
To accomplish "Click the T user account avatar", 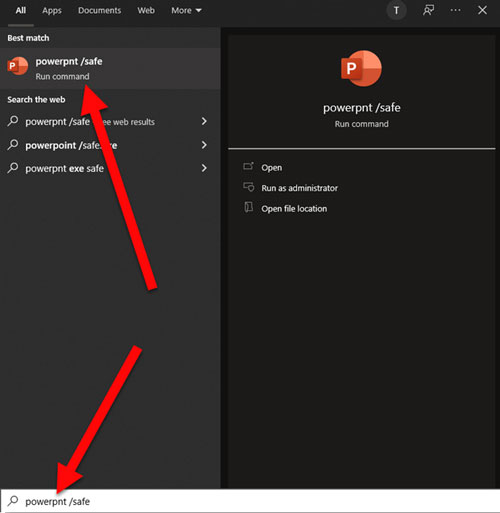I will click(396, 11).
